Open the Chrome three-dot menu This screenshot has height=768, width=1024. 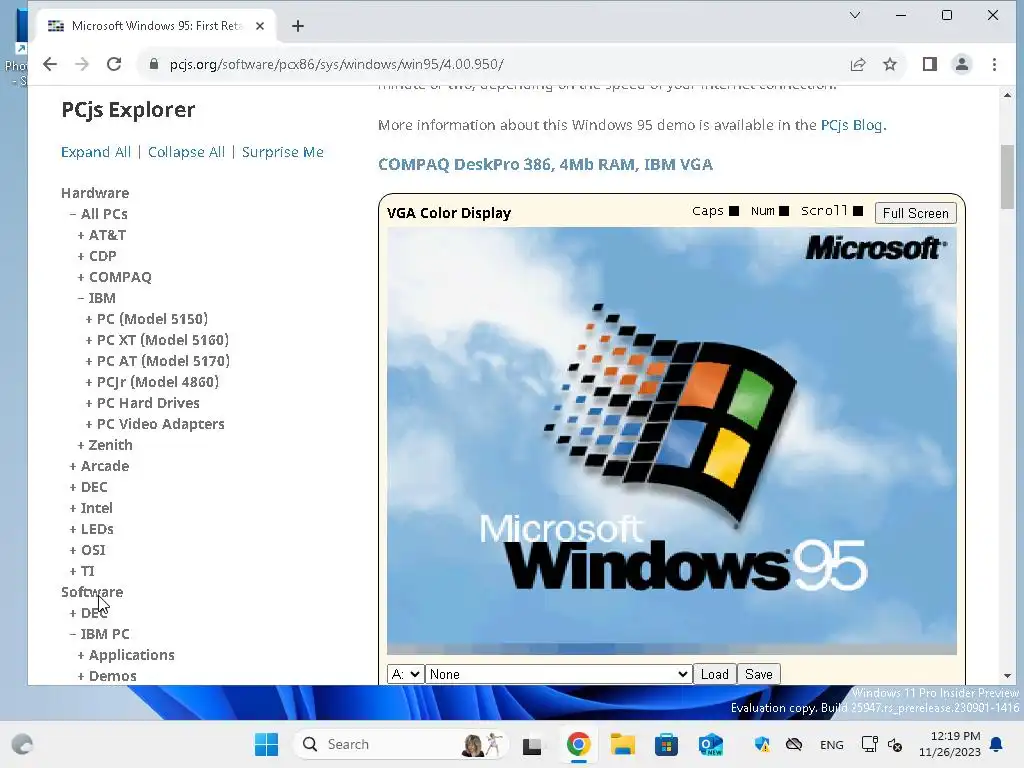[994, 64]
